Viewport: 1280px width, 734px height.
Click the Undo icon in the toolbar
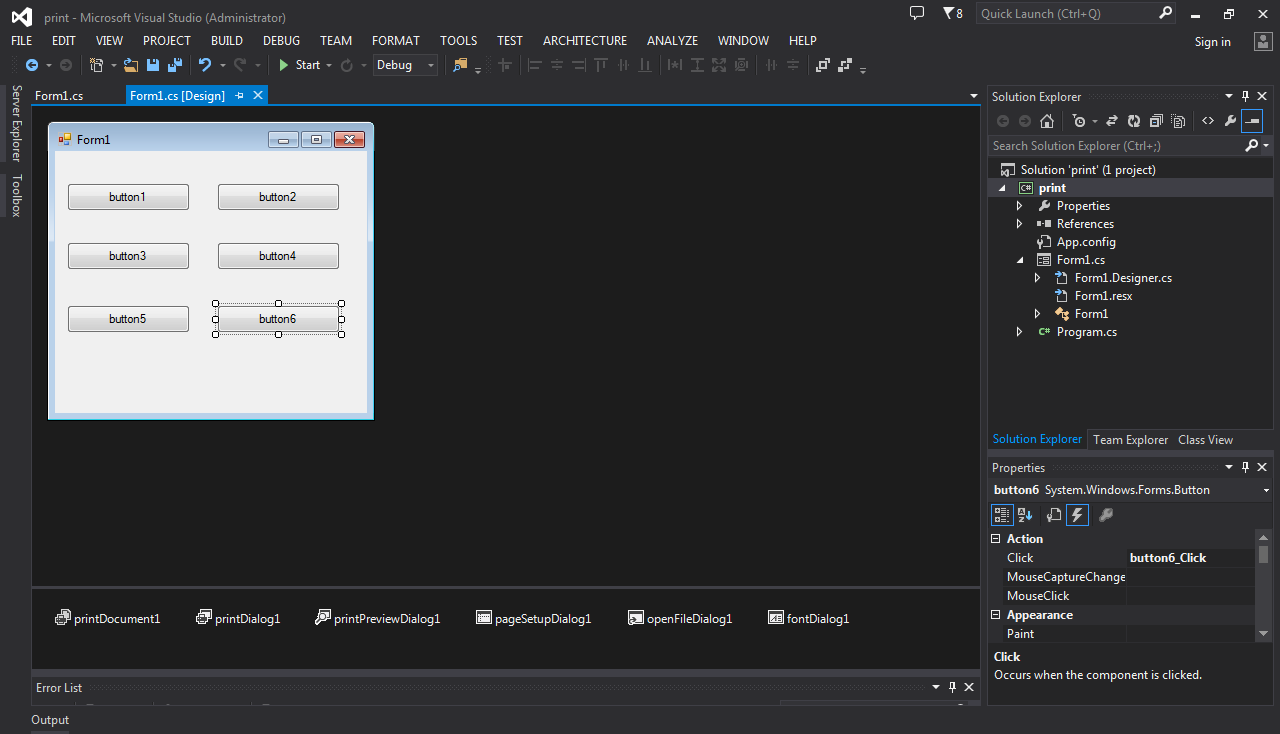(x=205, y=65)
